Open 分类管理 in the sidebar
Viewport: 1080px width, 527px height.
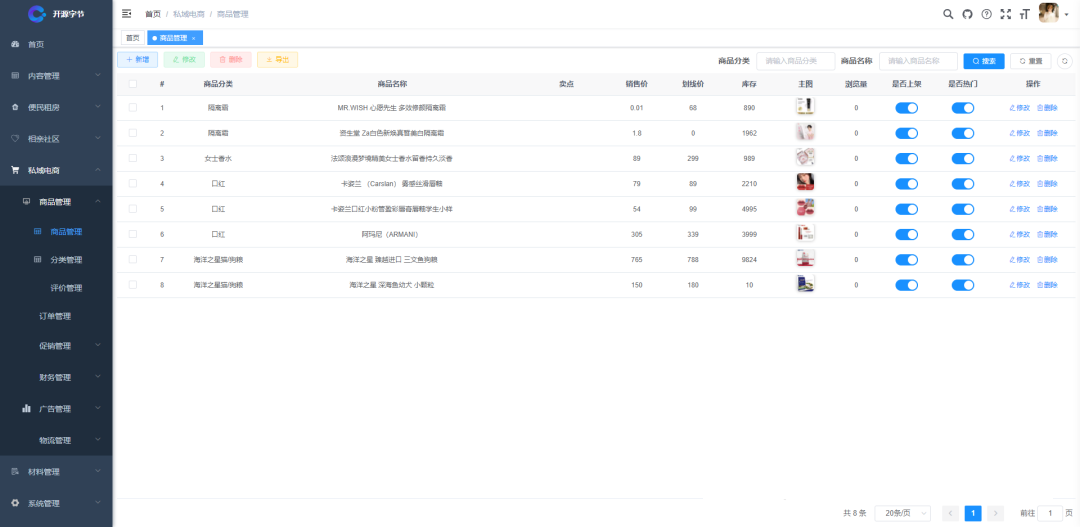coord(66,260)
